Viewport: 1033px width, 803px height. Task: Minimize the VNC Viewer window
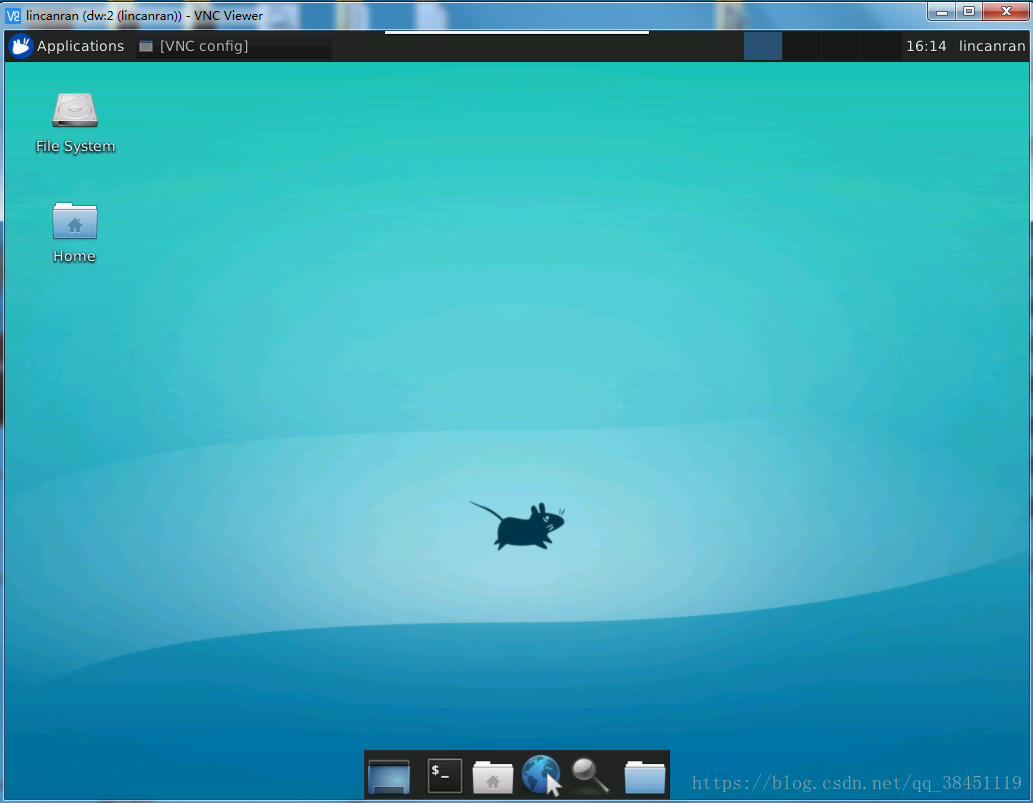click(941, 12)
